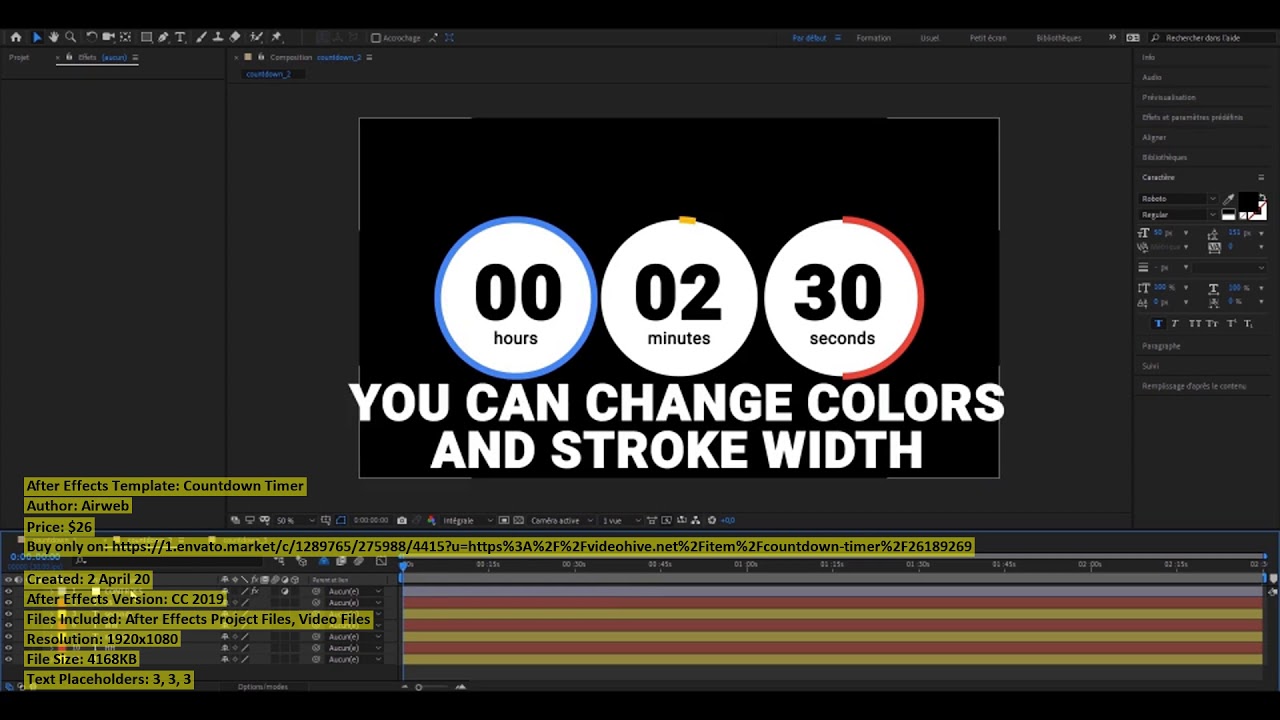Select the Eraser tool
Viewport: 1280px width, 720px height.
(x=234, y=37)
